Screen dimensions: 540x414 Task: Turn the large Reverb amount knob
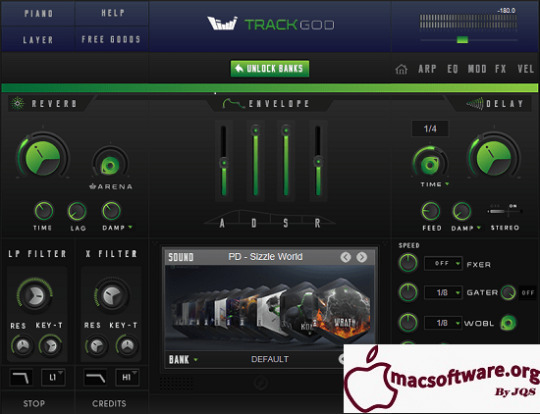coord(43,158)
